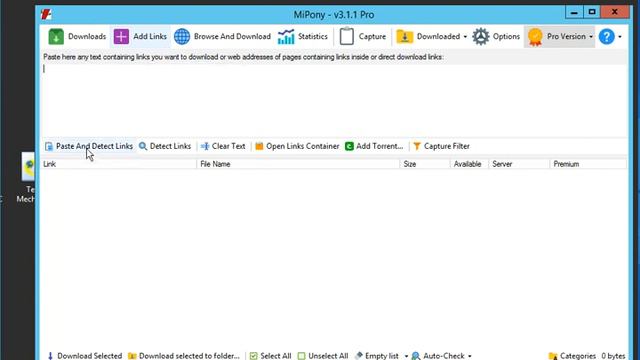The width and height of the screenshot is (640, 360).
Task: Open Browse And Download globe icon
Action: (182, 36)
